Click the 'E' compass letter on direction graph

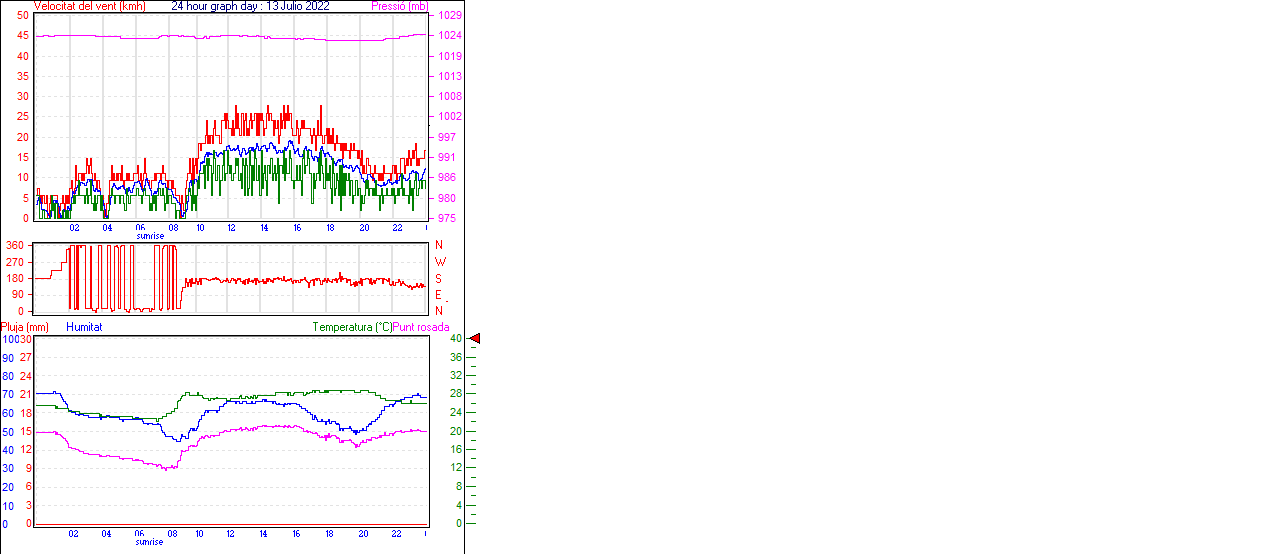click(x=438, y=295)
